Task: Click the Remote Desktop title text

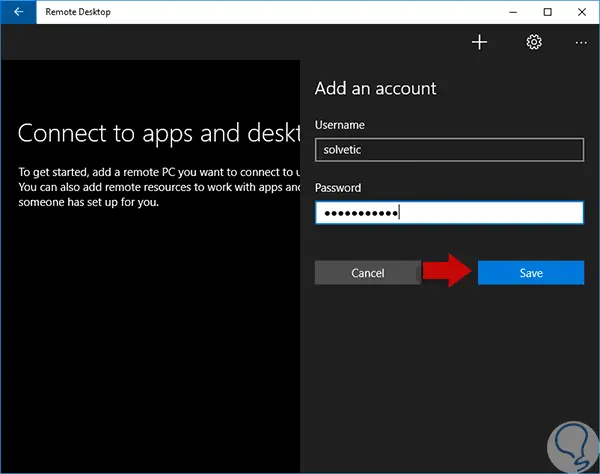Action: click(78, 12)
